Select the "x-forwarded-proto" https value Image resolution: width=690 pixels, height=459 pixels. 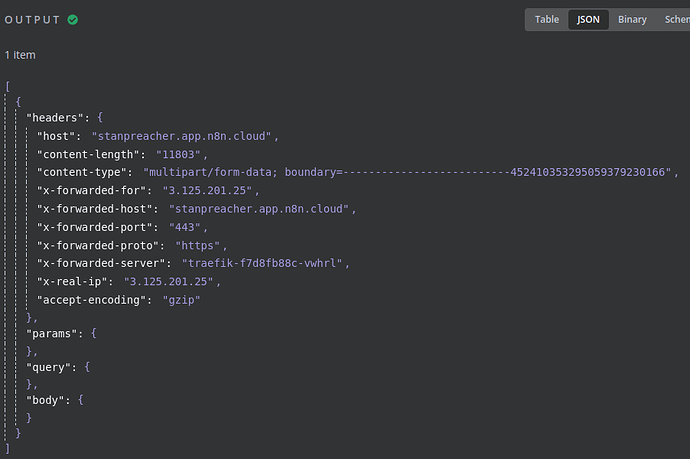201,245
